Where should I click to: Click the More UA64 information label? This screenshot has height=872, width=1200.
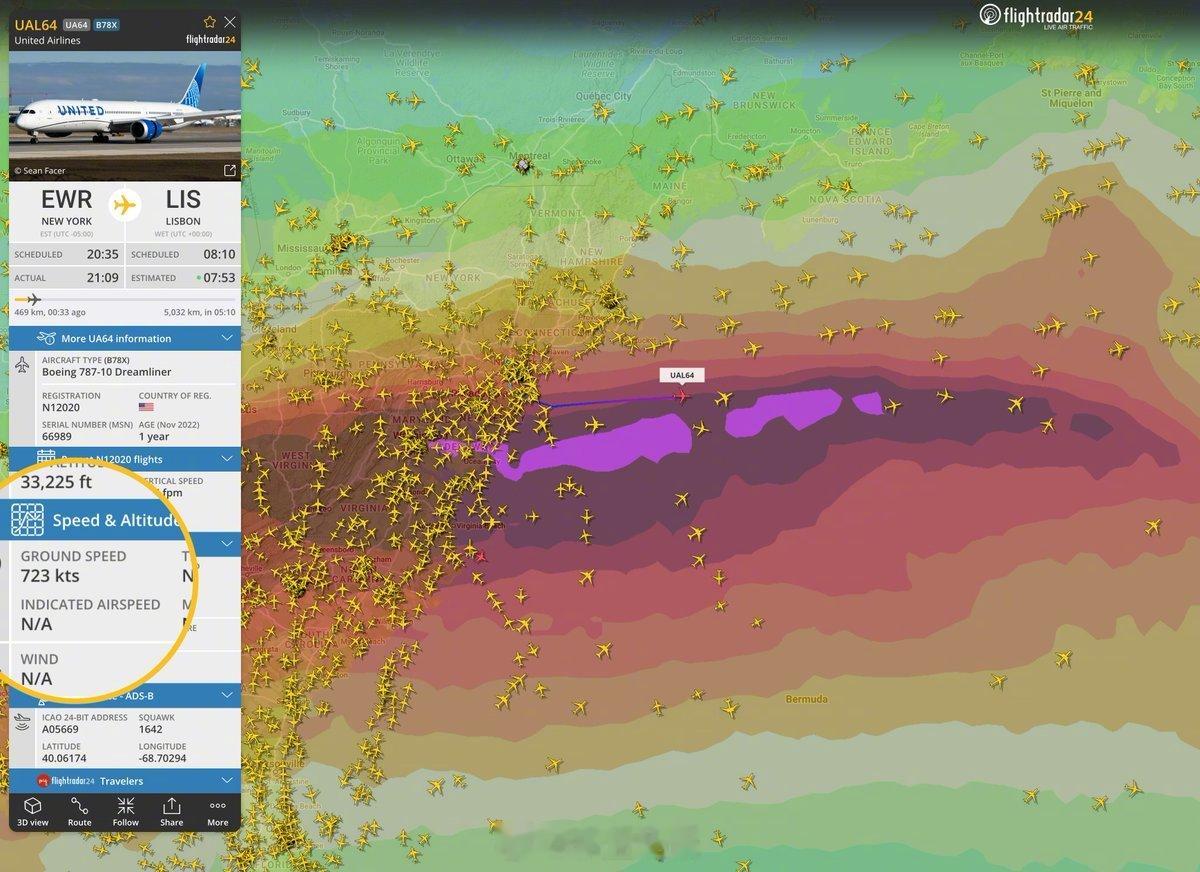[115, 338]
